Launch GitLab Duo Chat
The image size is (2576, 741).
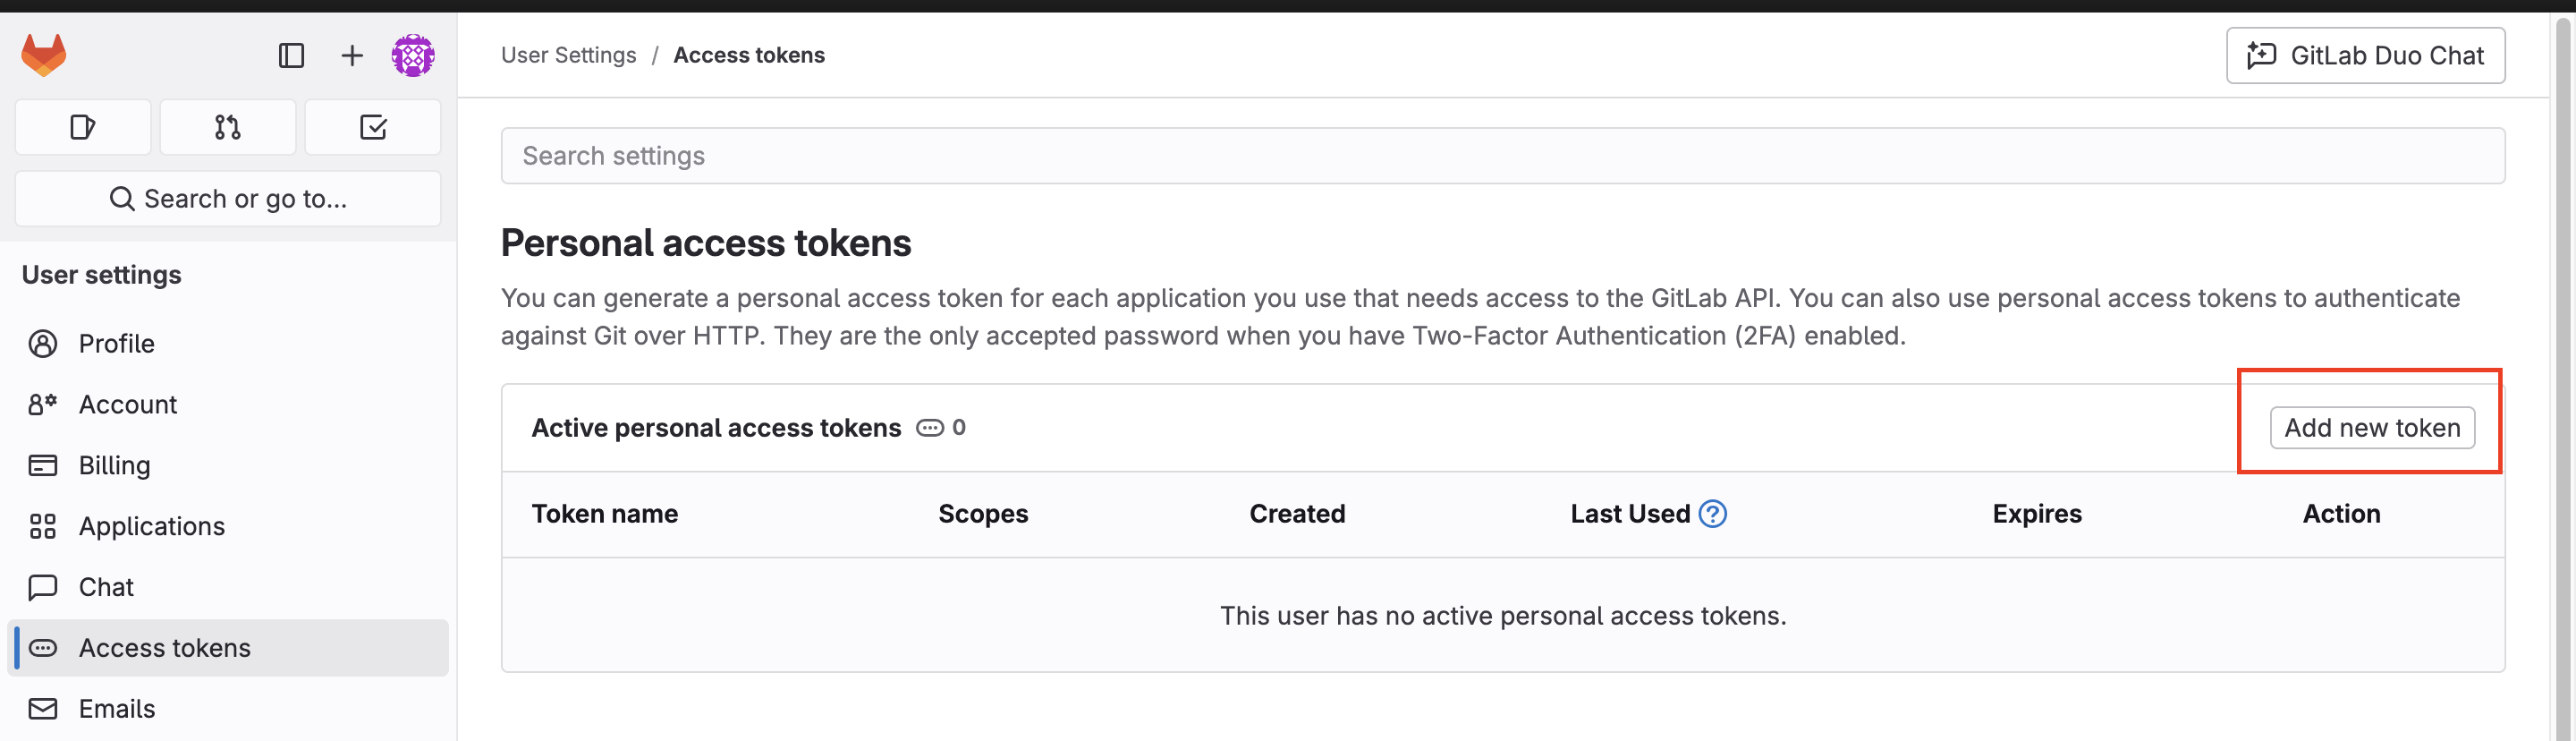[x=2365, y=55]
